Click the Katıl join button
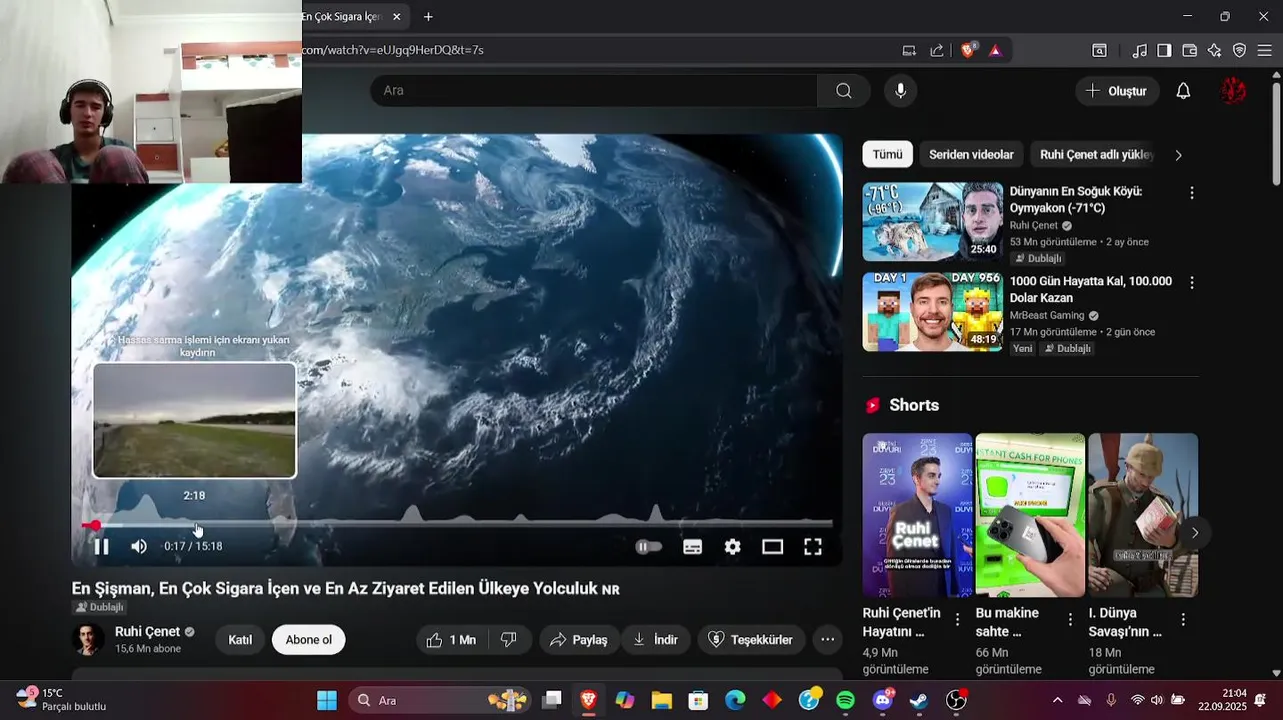This screenshot has width=1283, height=720. click(240, 640)
